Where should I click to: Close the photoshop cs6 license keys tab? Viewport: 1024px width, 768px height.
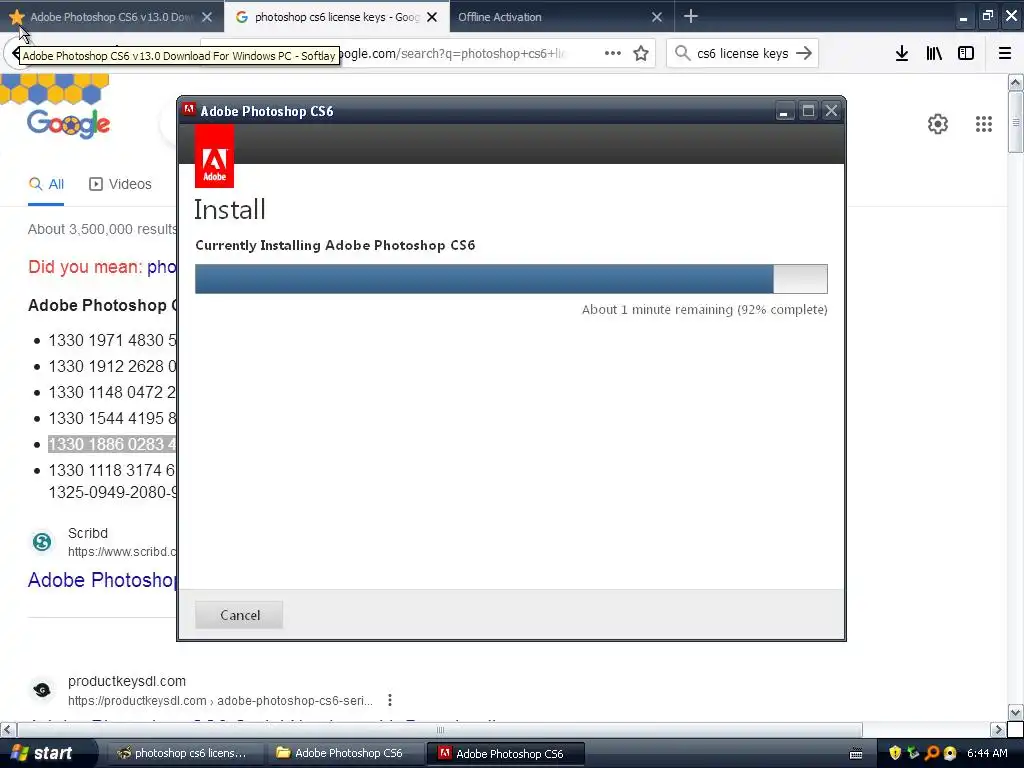(432, 17)
